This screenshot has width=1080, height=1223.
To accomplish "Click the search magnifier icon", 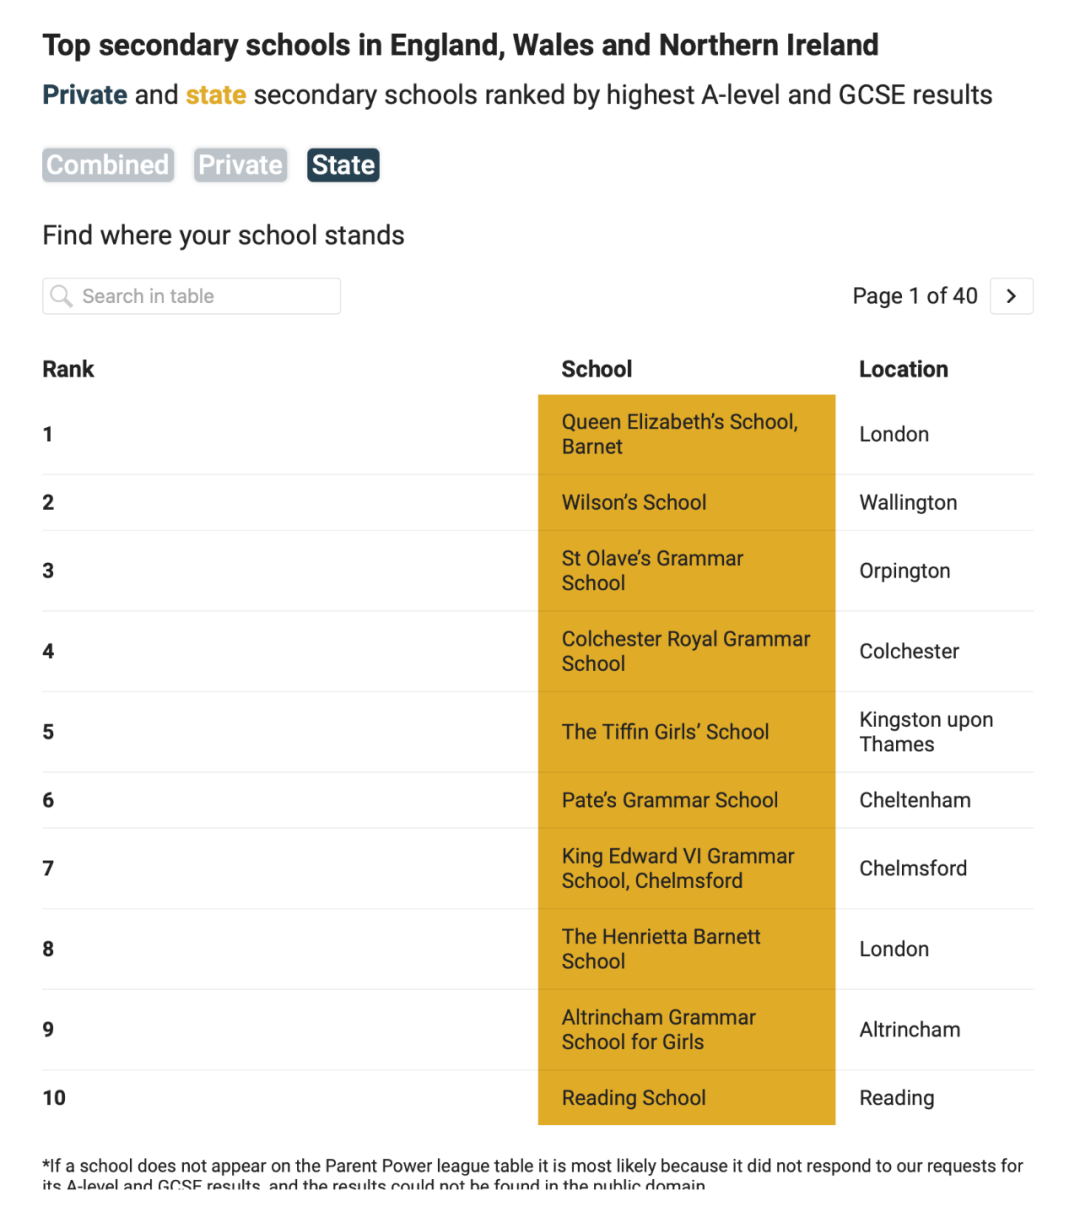I will tap(62, 296).
